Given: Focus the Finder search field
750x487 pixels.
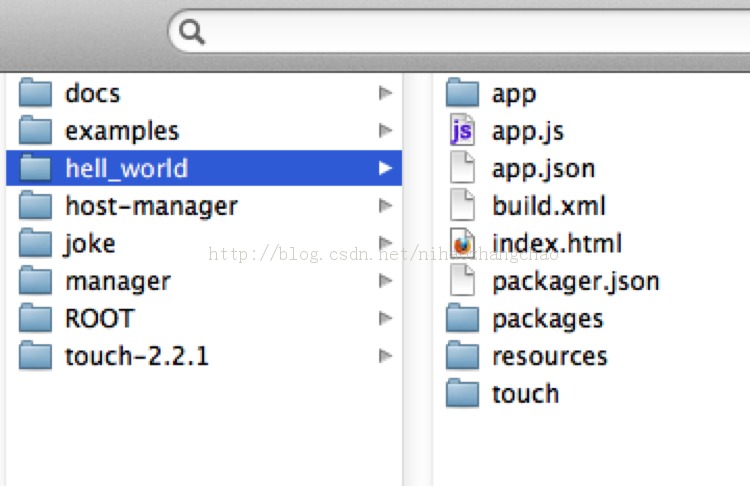Looking at the screenshot, I should point(459,32).
